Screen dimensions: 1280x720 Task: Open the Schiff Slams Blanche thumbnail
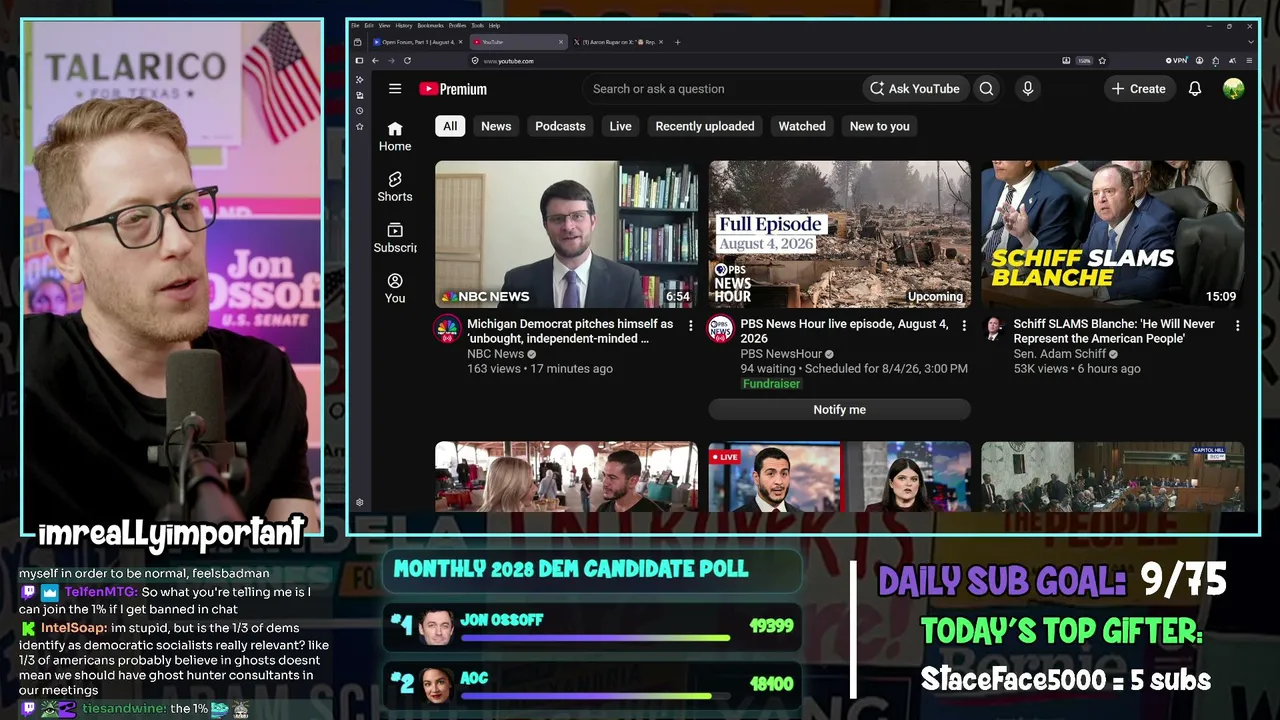(1113, 234)
